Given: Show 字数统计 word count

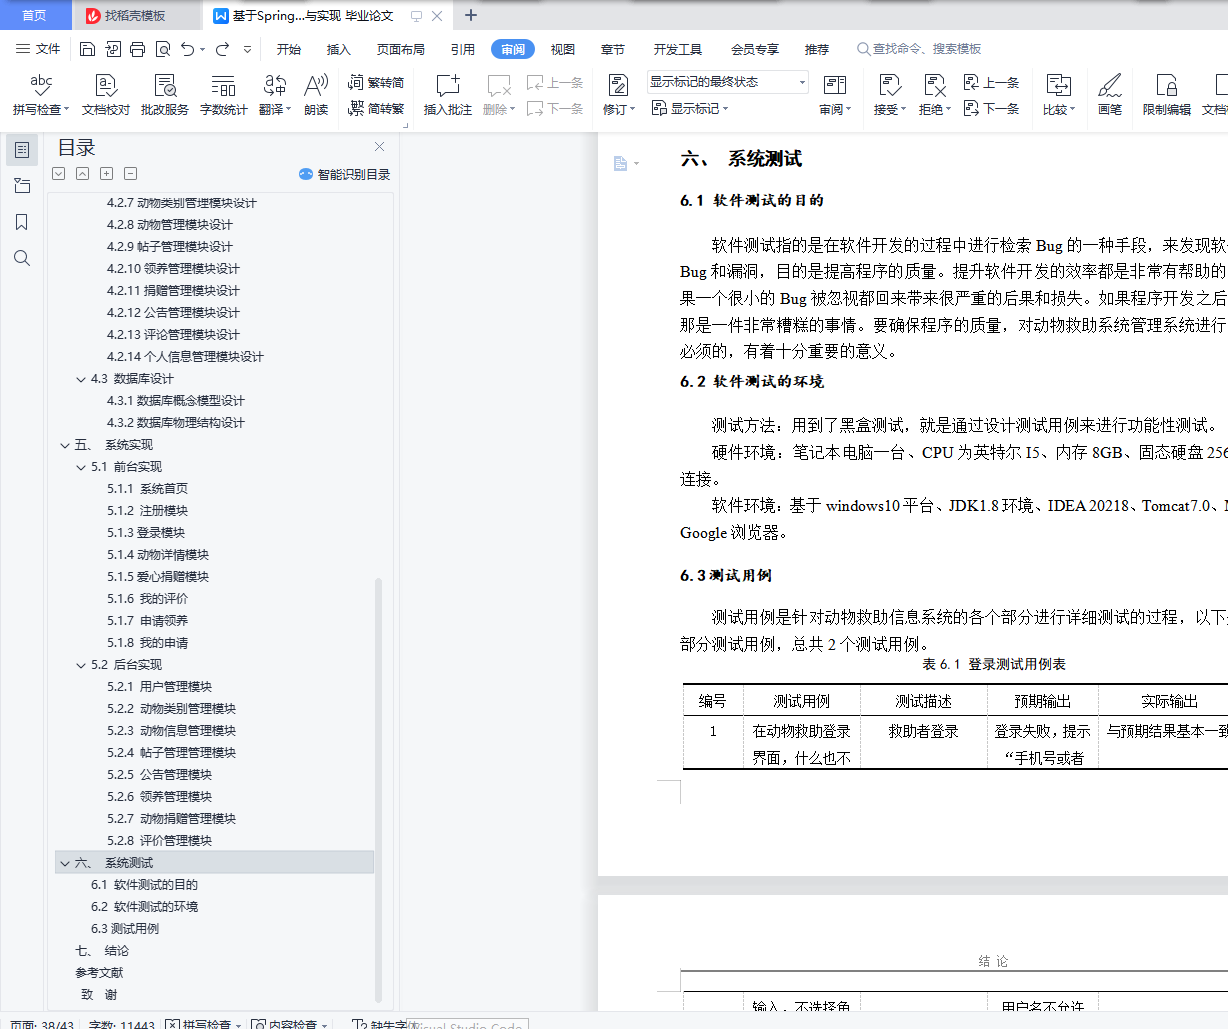Looking at the screenshot, I should pyautogui.click(x=224, y=95).
